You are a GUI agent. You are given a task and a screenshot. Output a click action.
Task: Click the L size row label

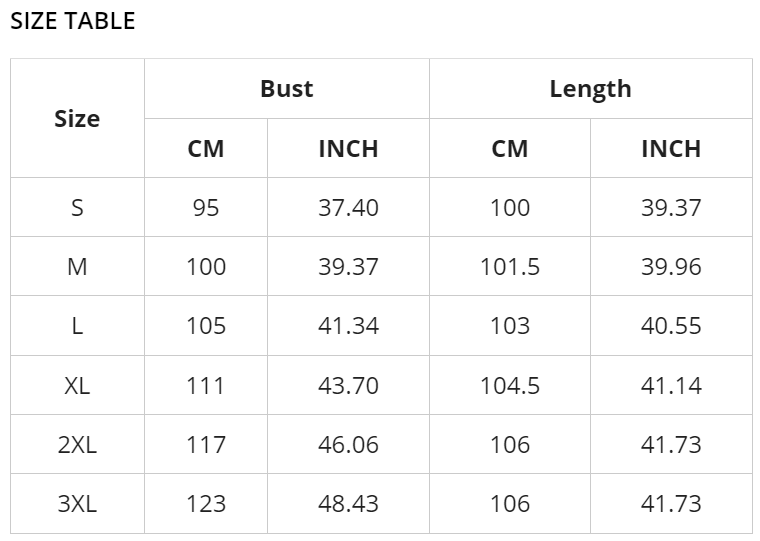pyautogui.click(x=77, y=326)
